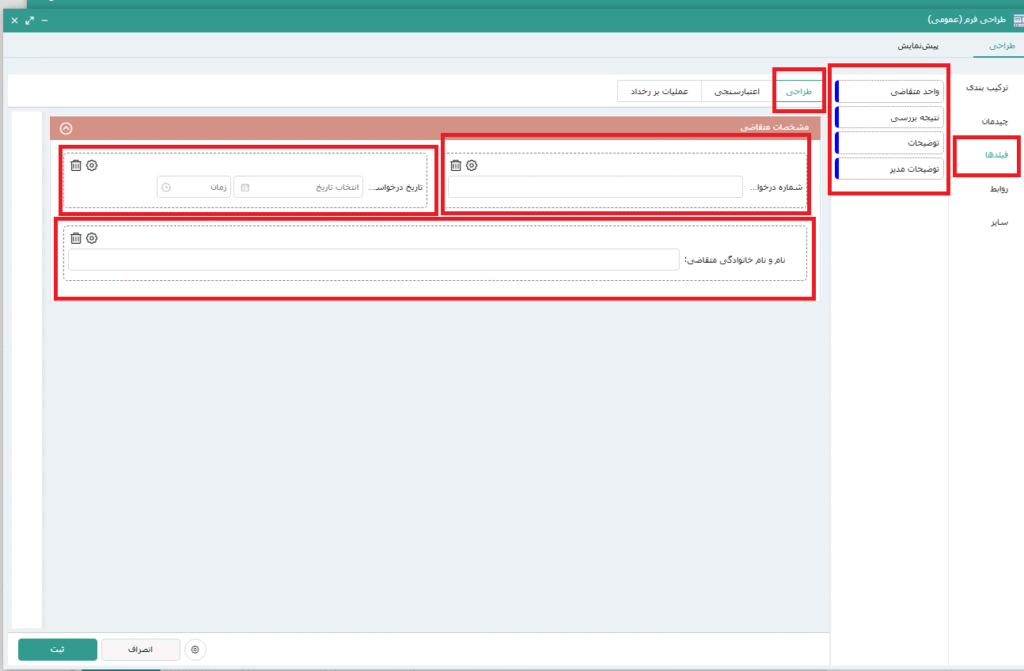The height and width of the screenshot is (671, 1024).
Task: Switch to the پیش‌نمایش tab
Action: coord(916,46)
